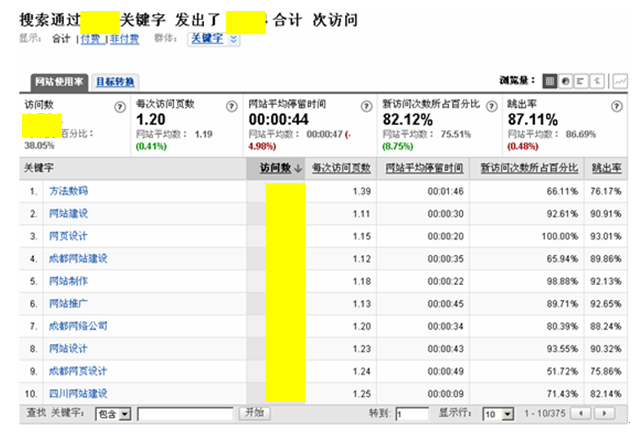Switch to pie chart view icon

pos(567,80)
